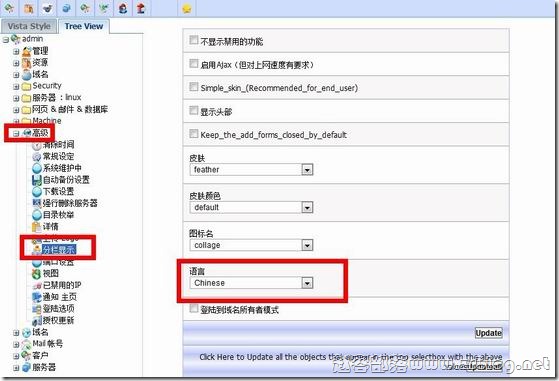This screenshot has width=559, height=381.
Task: Open the 皮肤 feather dropdown
Action: [x=251, y=170]
